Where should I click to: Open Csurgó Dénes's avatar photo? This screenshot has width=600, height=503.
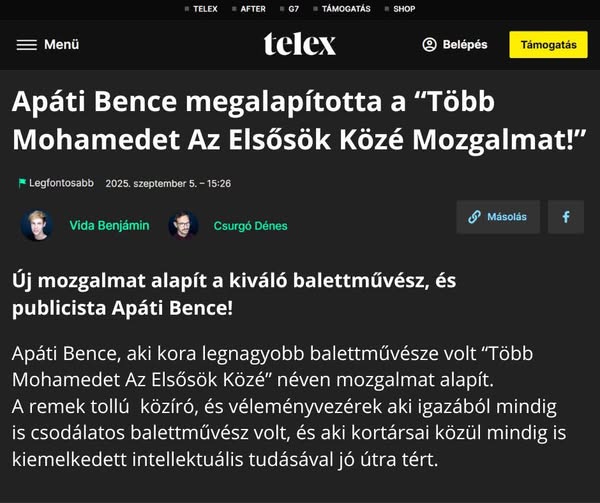pyautogui.click(x=183, y=225)
